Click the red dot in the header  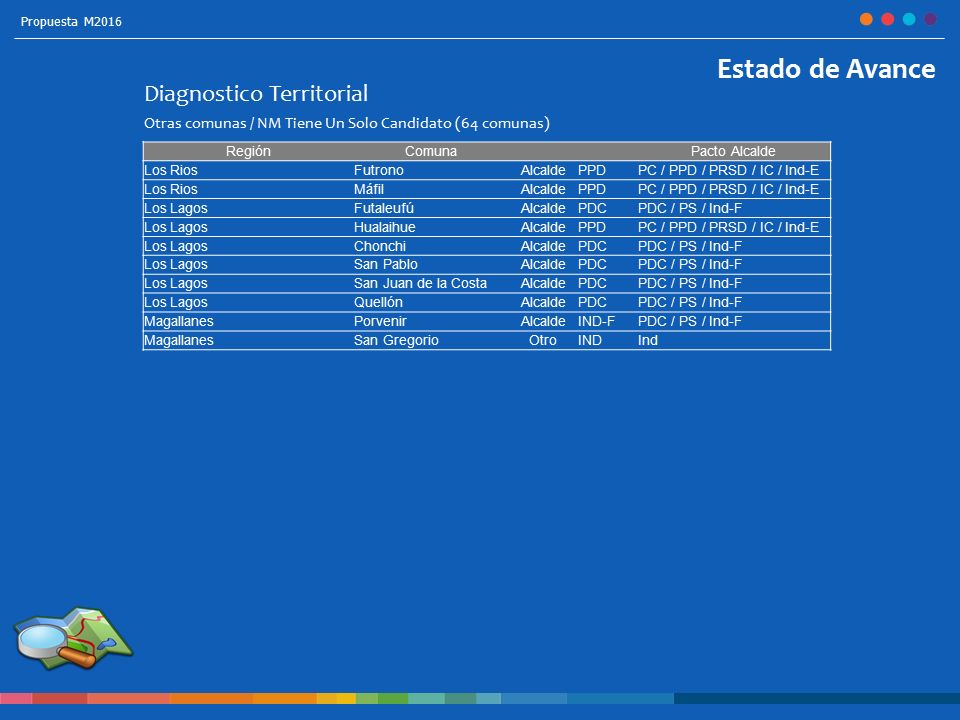coord(887,19)
